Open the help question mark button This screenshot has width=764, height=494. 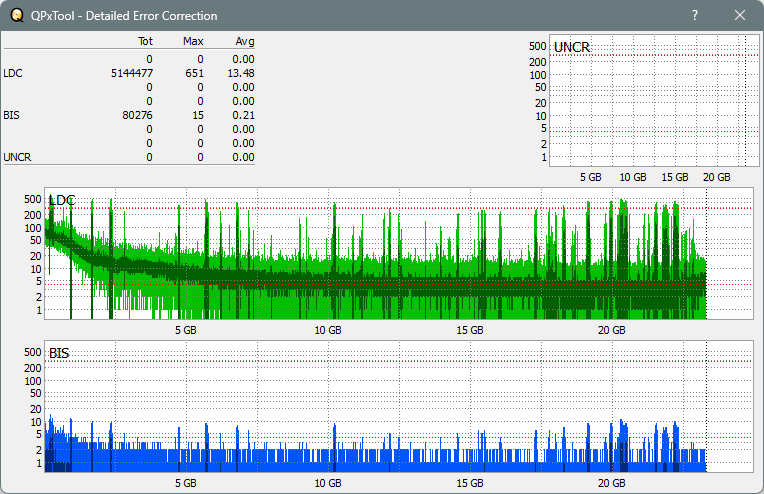(x=695, y=16)
